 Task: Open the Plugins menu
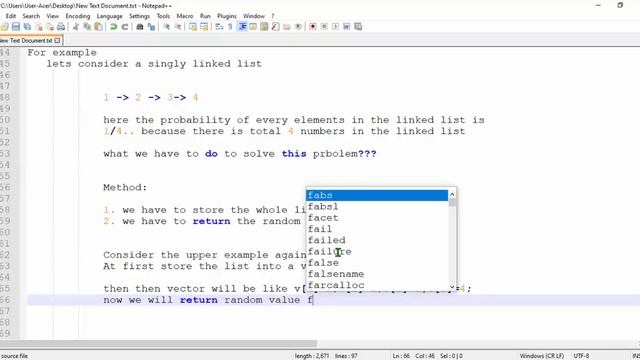tap(227, 16)
